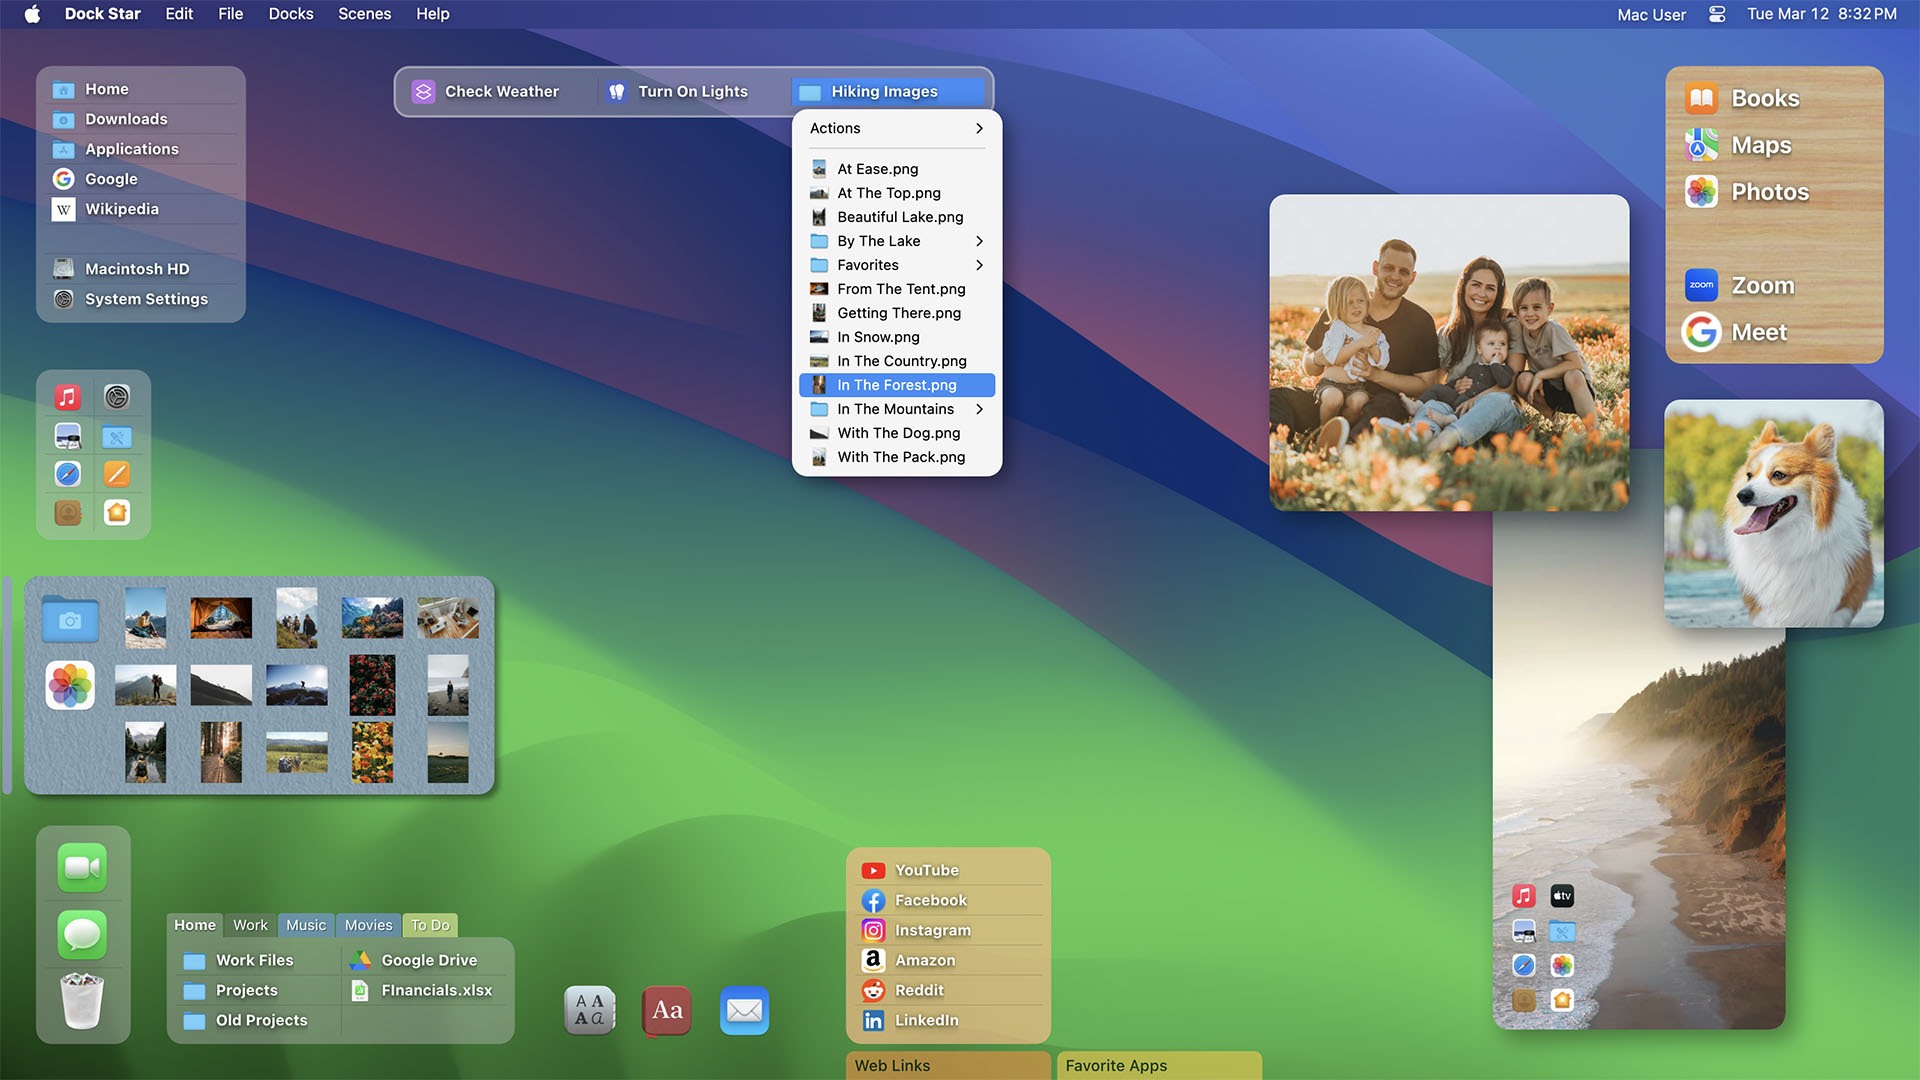This screenshot has height=1080, width=1920.
Task: Choose With The Dog.png from the menu
Action: [x=897, y=433]
